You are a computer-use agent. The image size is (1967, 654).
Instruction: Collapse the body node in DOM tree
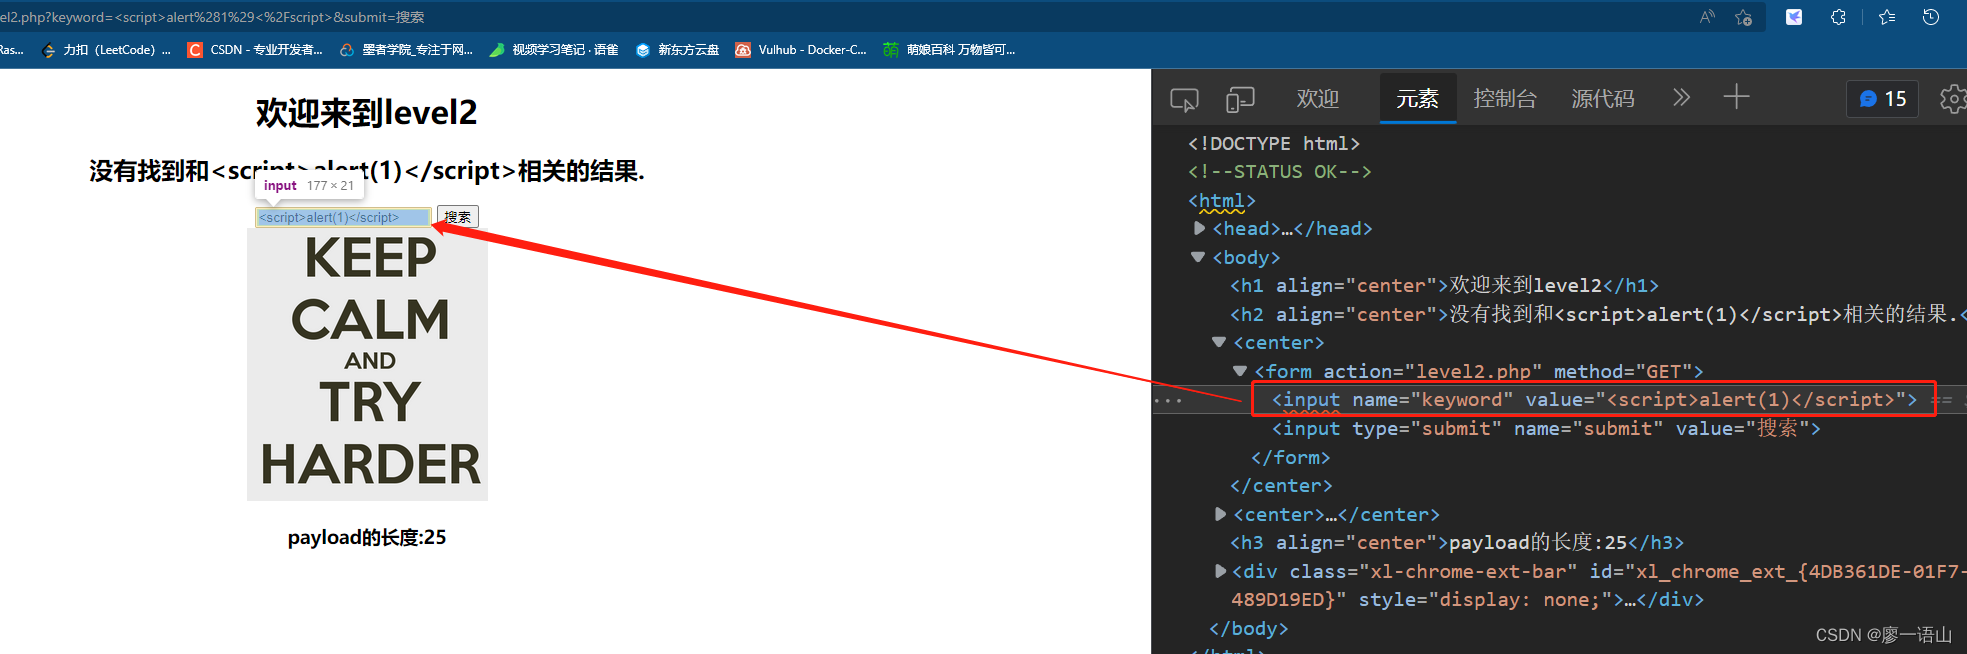[x=1198, y=257]
